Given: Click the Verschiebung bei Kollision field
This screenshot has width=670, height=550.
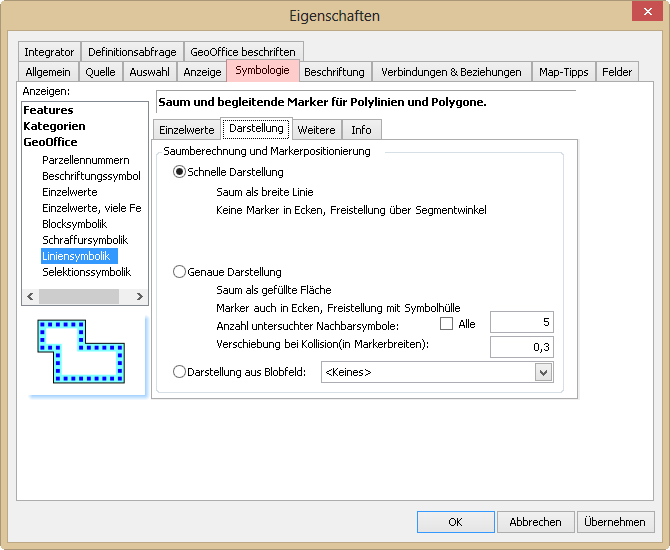Looking at the screenshot, I should (x=521, y=347).
